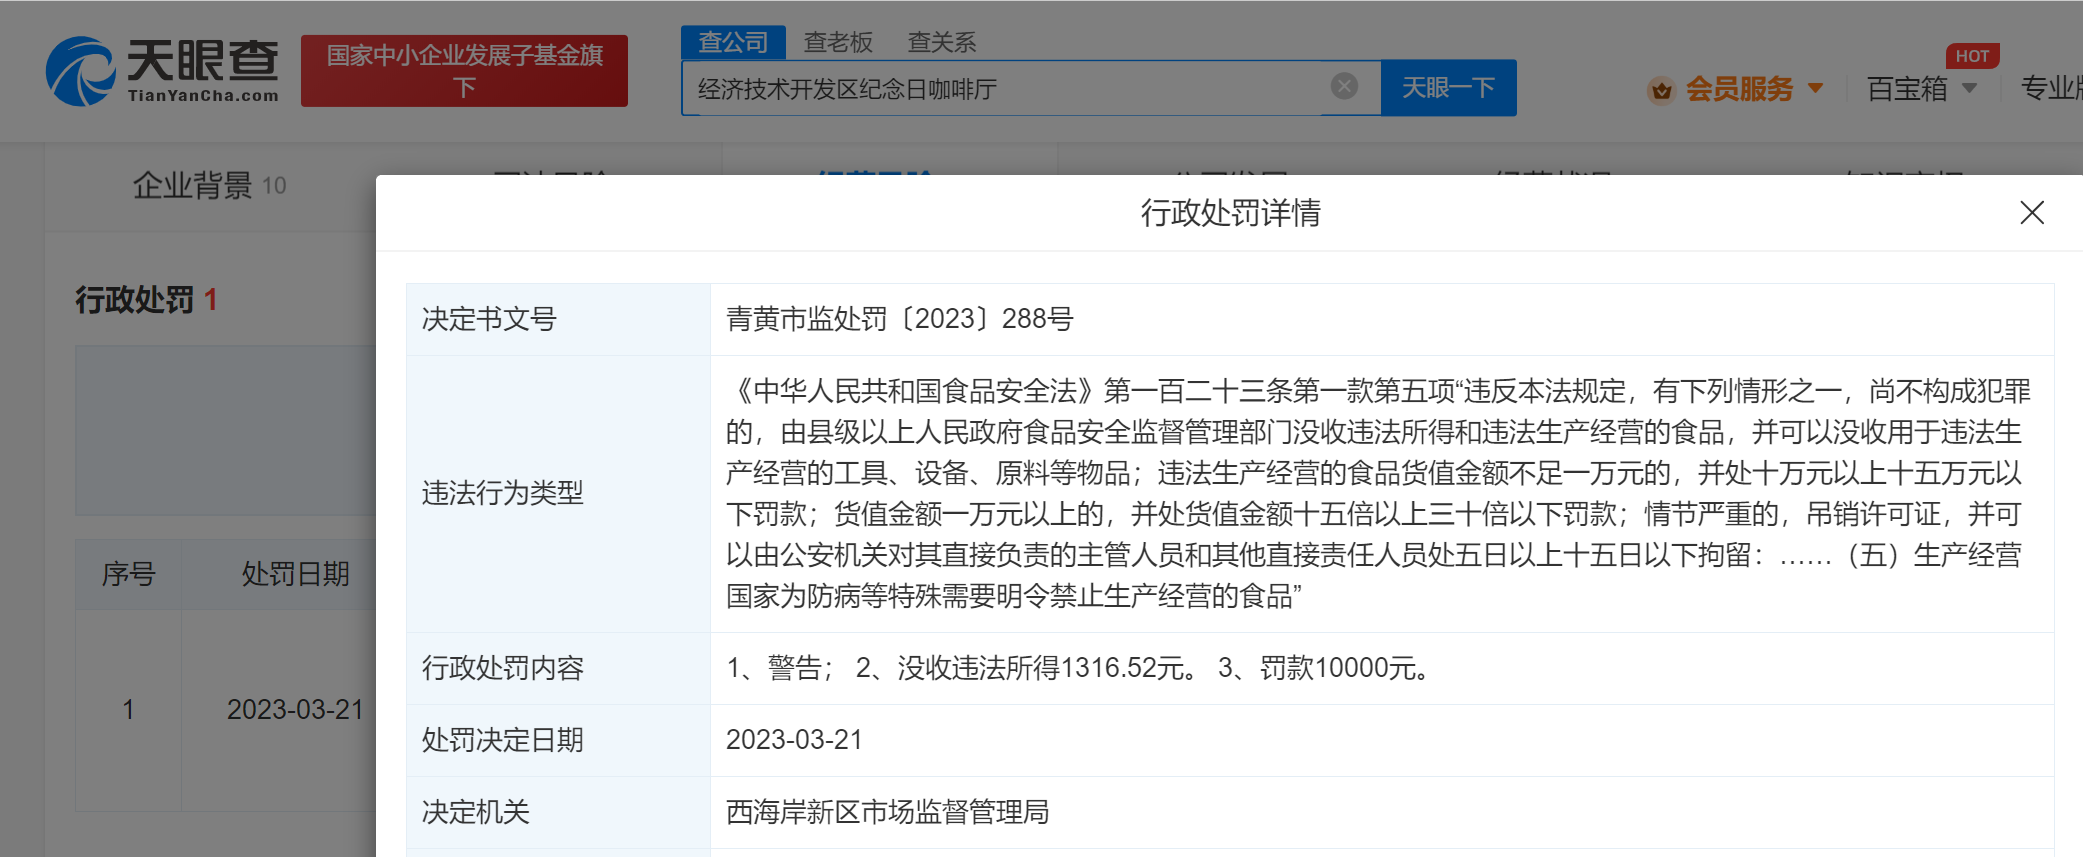Click the red HOT badge

tap(1971, 56)
